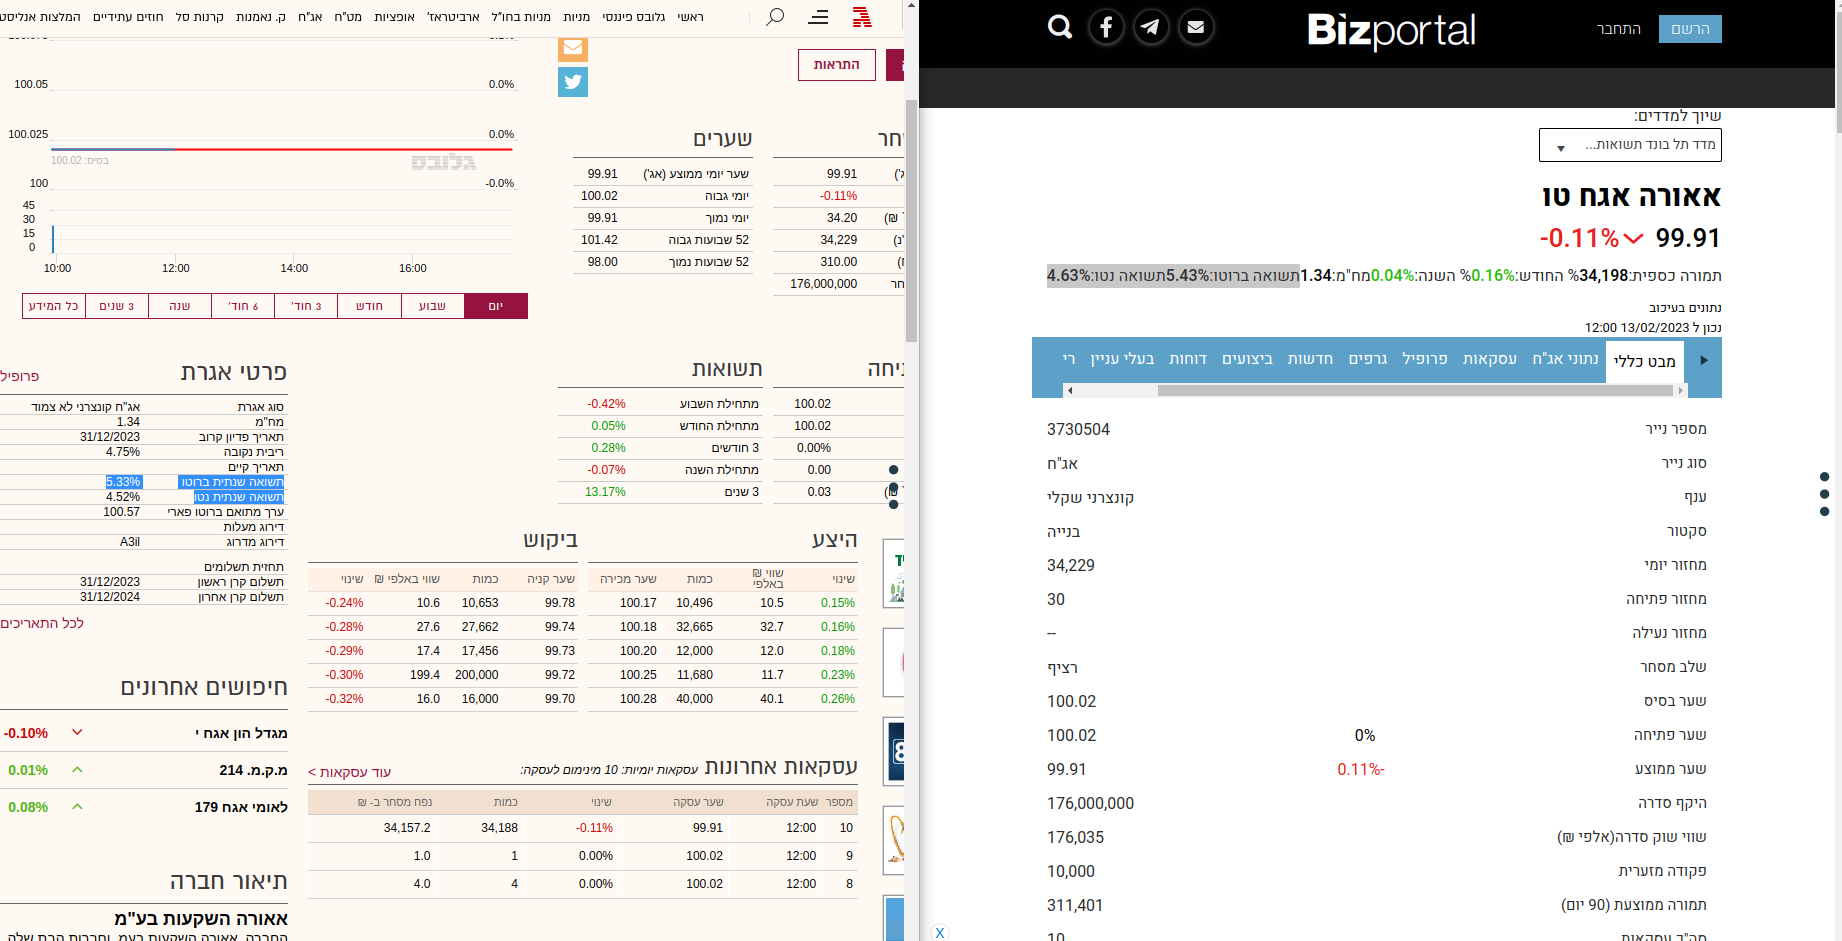Click the email envelope icon on Bizportal header

coord(1195,27)
